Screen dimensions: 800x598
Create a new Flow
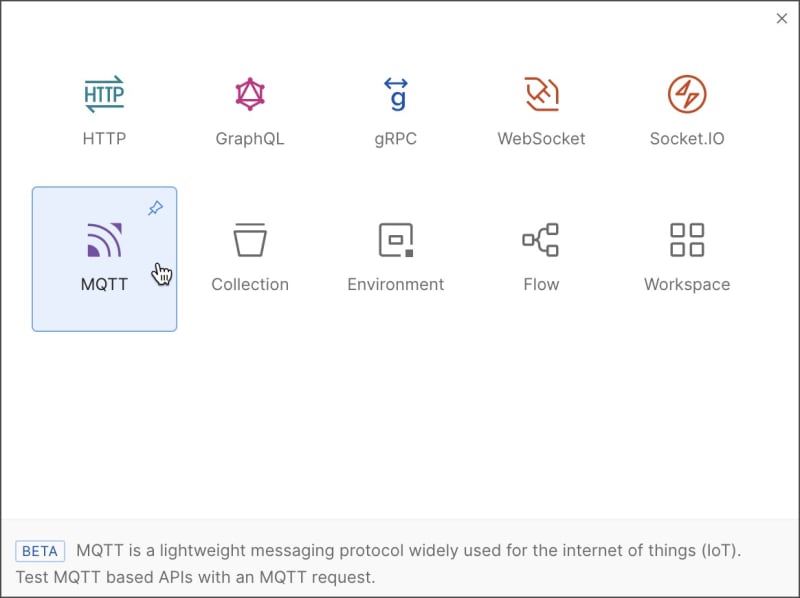(541, 240)
